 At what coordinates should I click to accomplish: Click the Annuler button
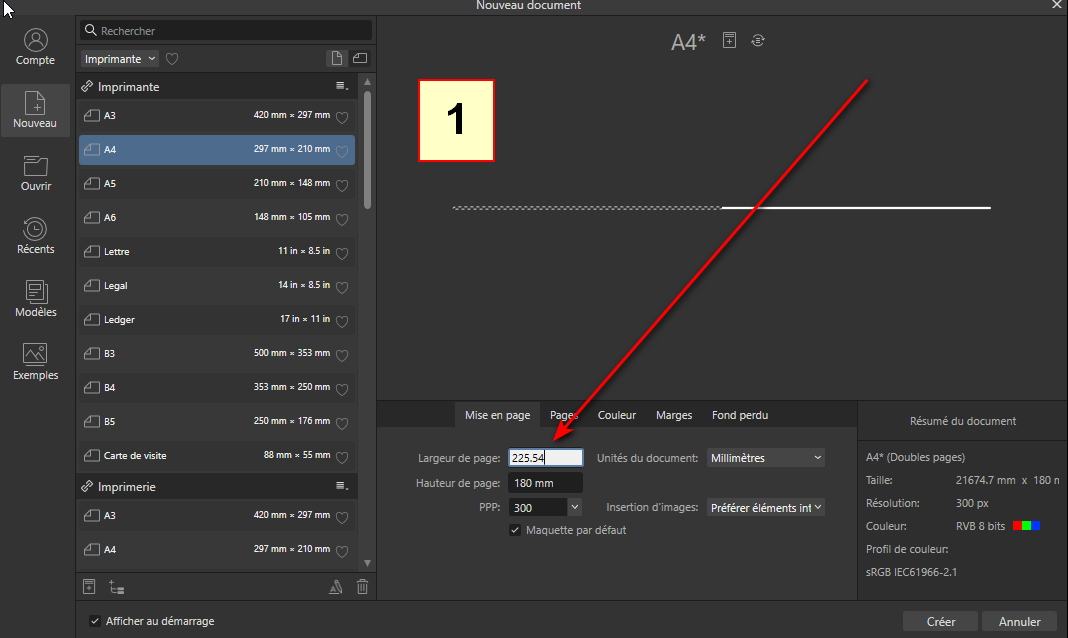point(1019,621)
